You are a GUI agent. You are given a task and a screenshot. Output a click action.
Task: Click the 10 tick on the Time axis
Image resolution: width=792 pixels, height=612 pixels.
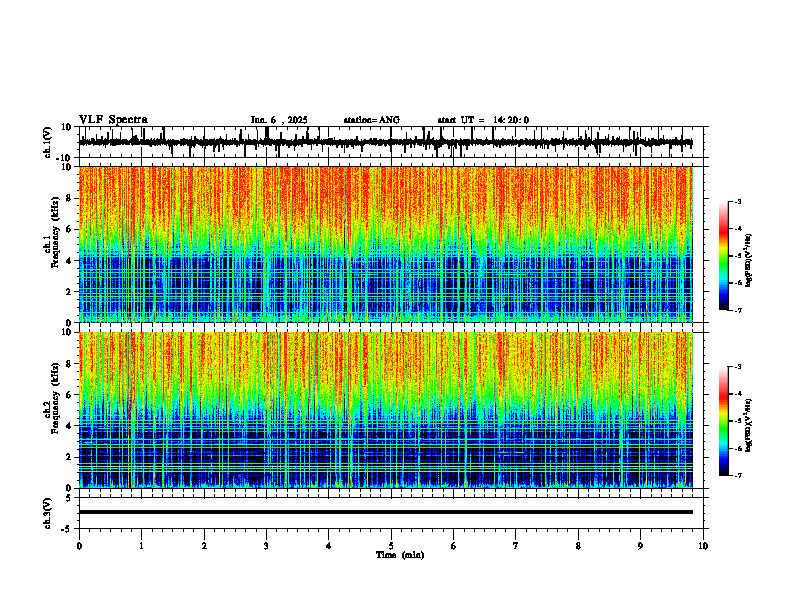click(703, 546)
